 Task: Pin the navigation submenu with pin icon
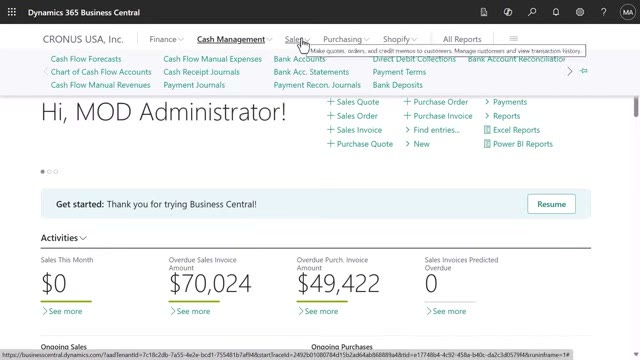[584, 71]
